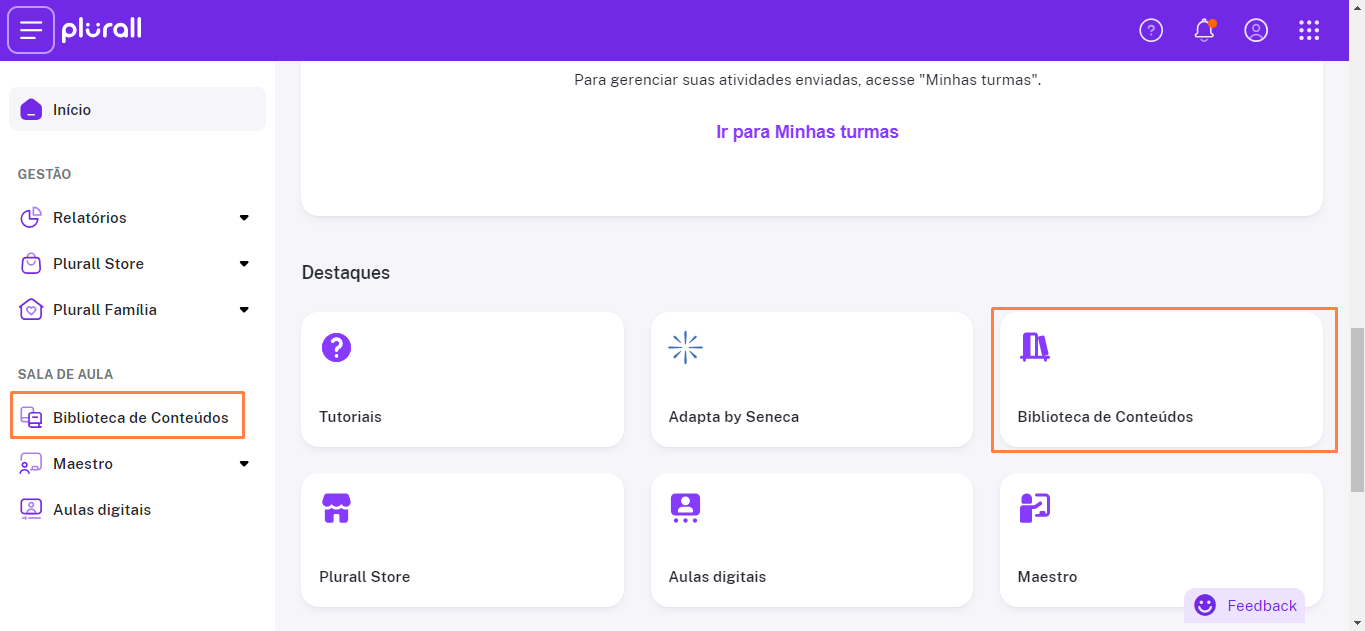Check the notifications bell icon
This screenshot has height=631, width=1365.
[1205, 30]
